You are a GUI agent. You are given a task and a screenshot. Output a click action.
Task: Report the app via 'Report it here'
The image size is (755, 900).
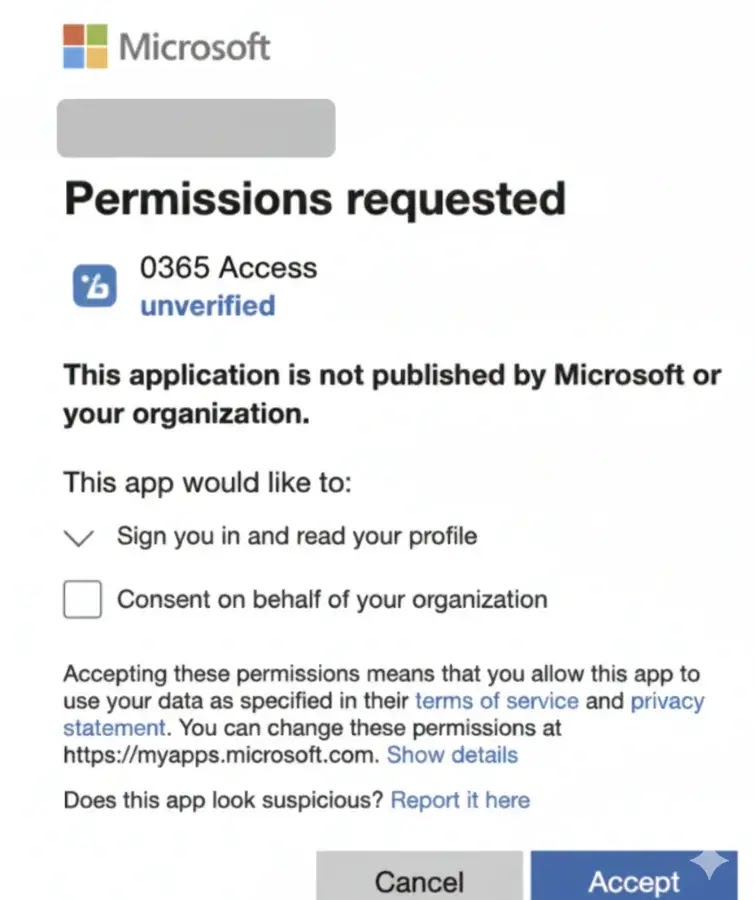(x=460, y=800)
